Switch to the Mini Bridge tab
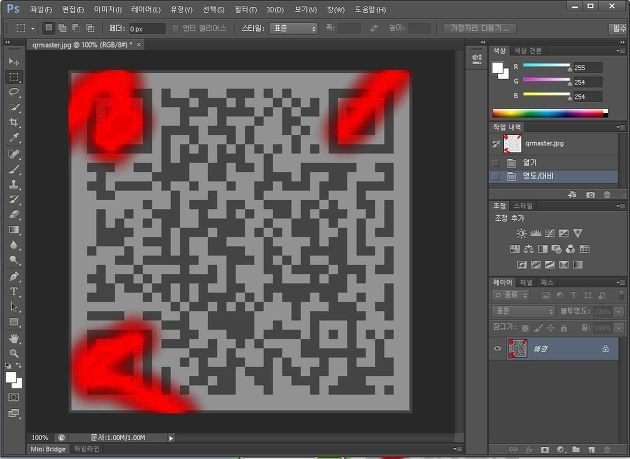The image size is (630, 459). [48, 449]
